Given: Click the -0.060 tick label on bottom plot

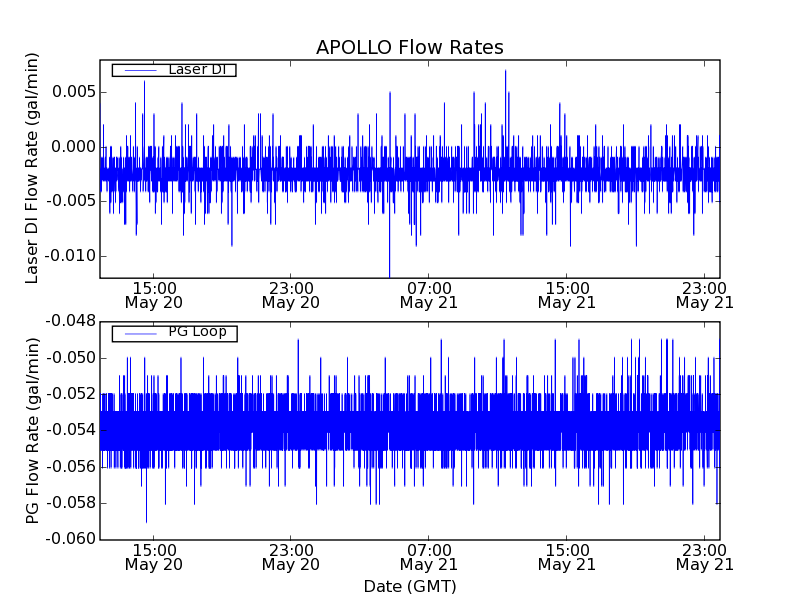Looking at the screenshot, I should (68, 539).
